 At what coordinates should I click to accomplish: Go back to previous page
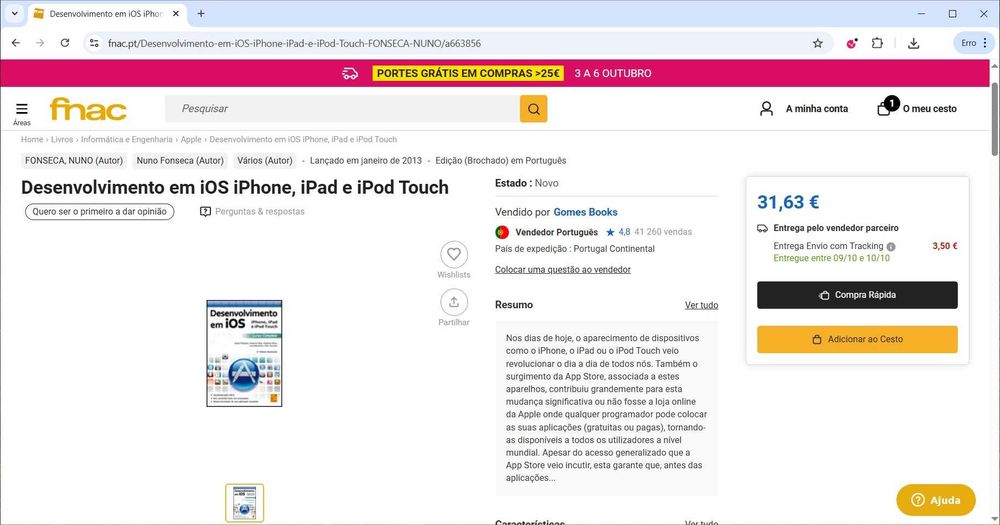[16, 43]
